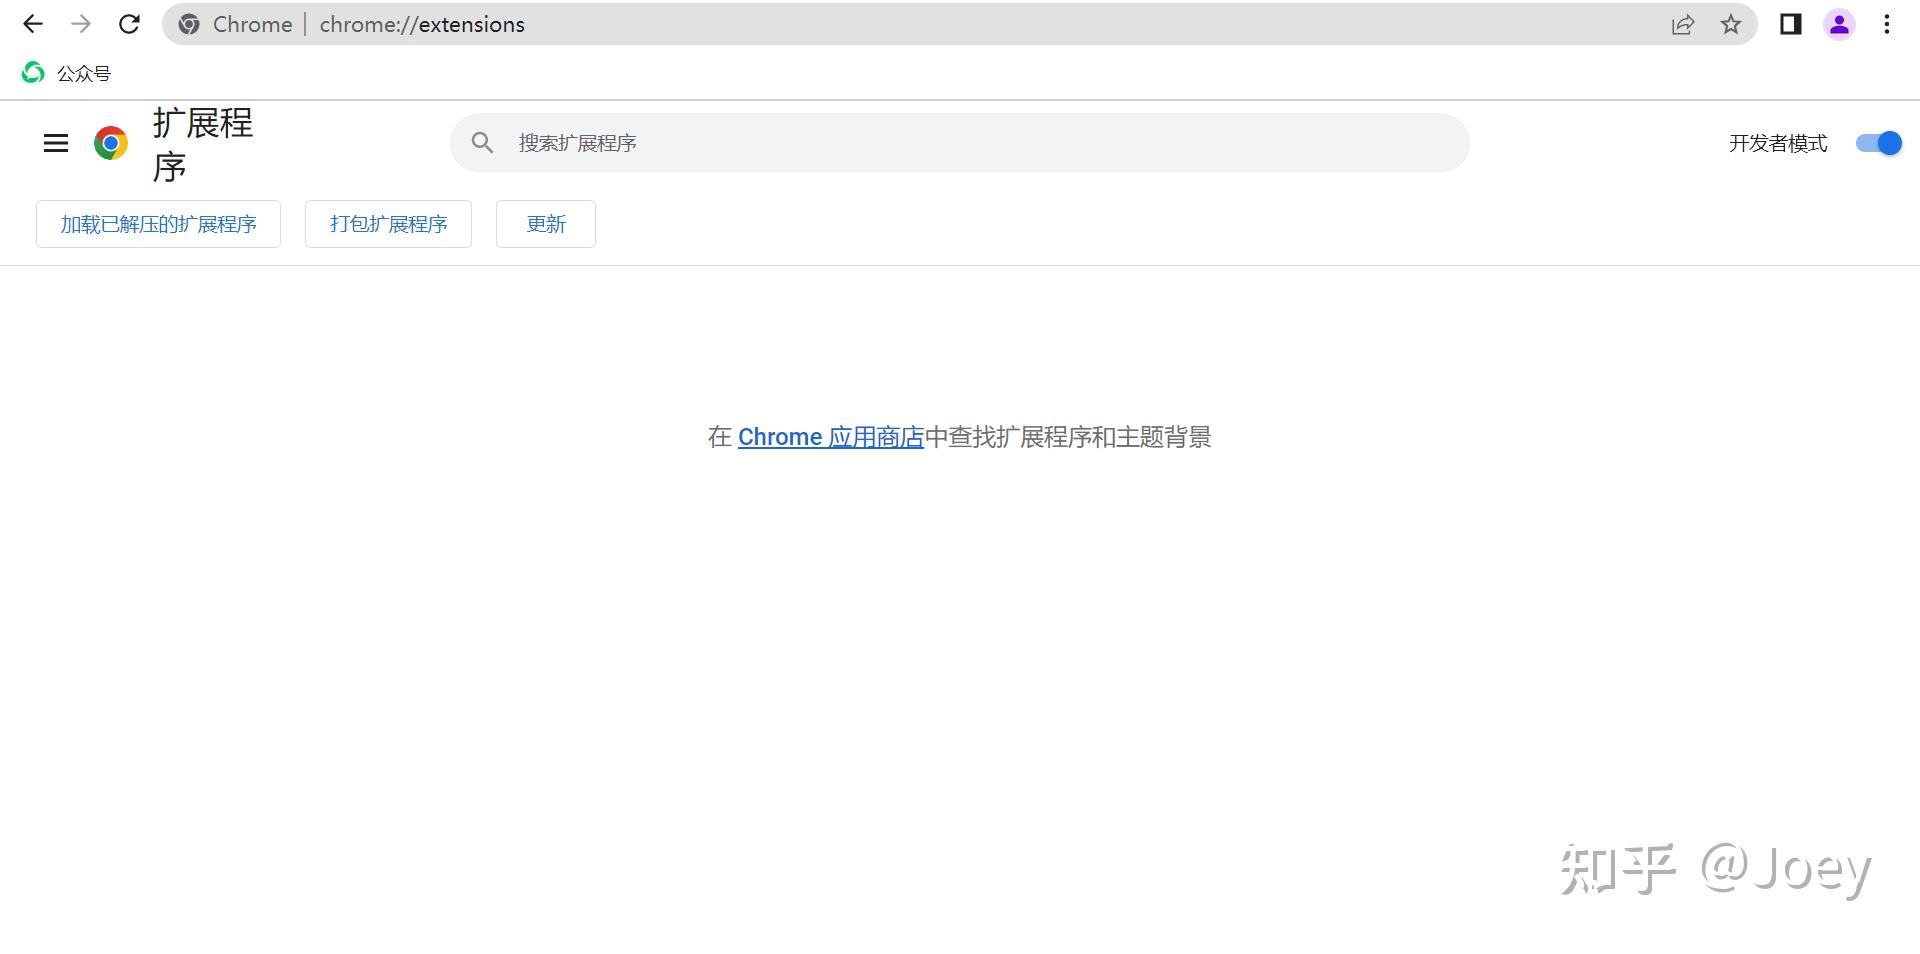Image resolution: width=1920 pixels, height=954 pixels.
Task: Click the search magnifier icon in search bar
Action: 482,142
